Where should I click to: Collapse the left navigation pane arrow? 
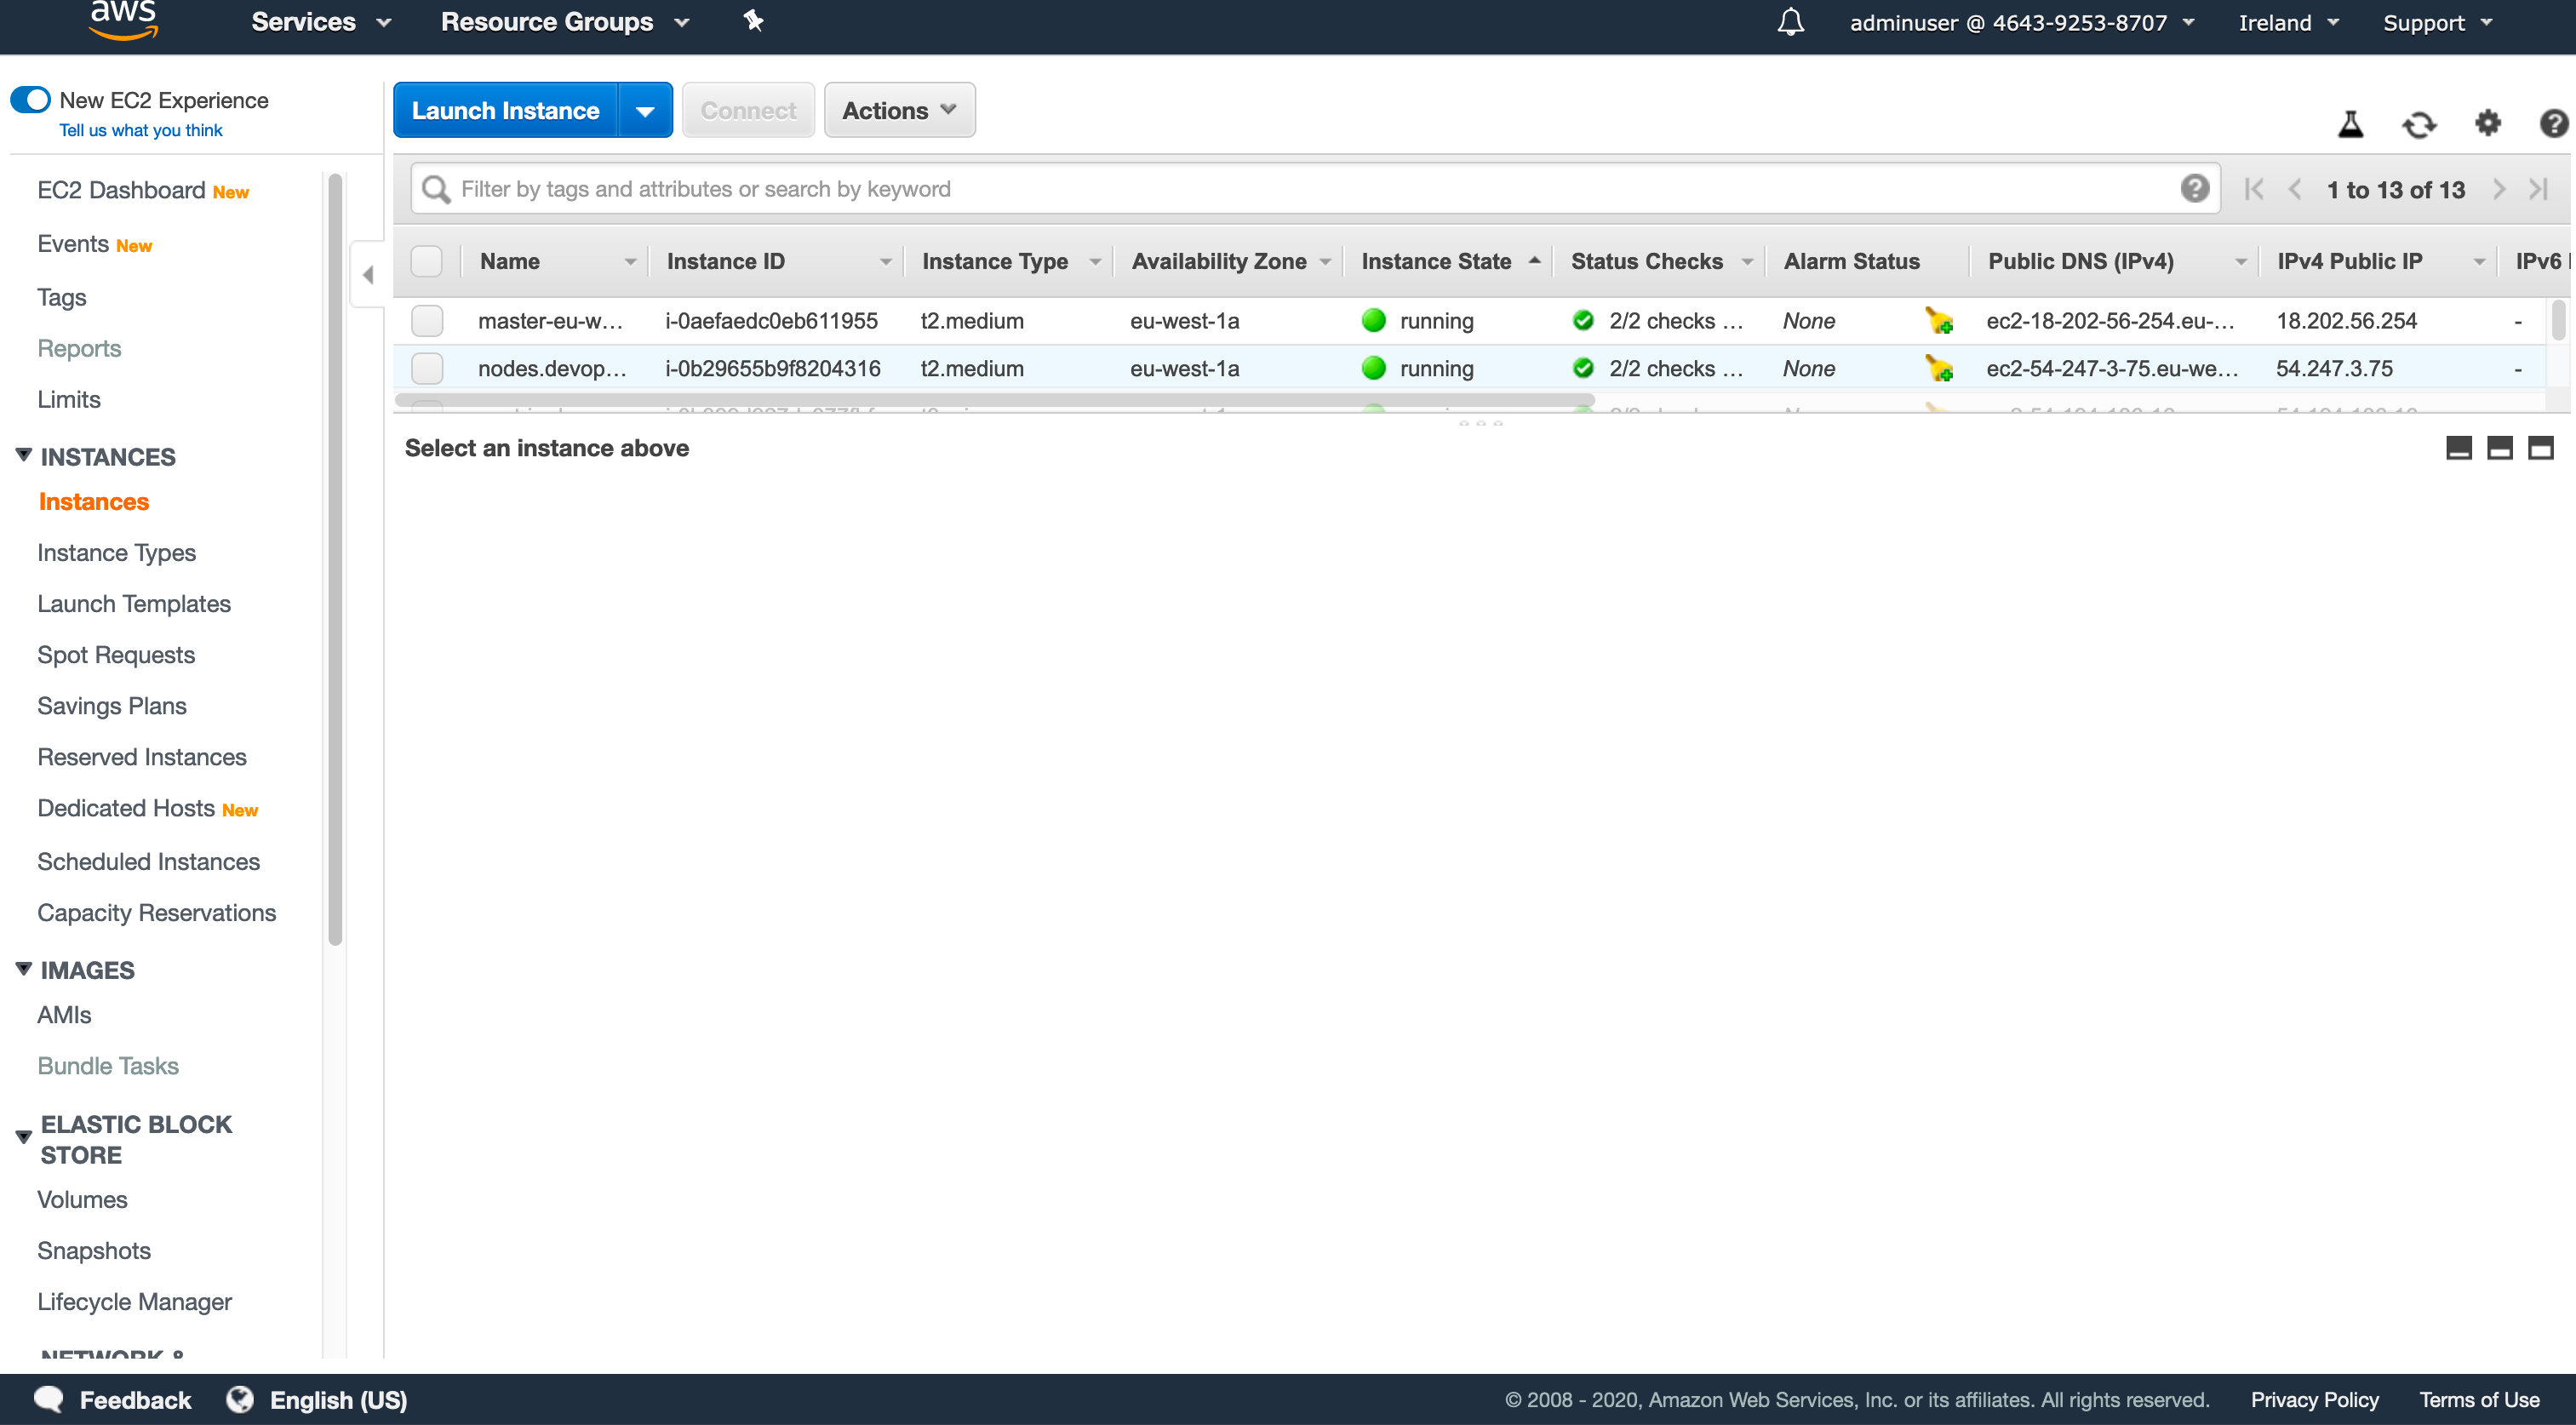368,274
